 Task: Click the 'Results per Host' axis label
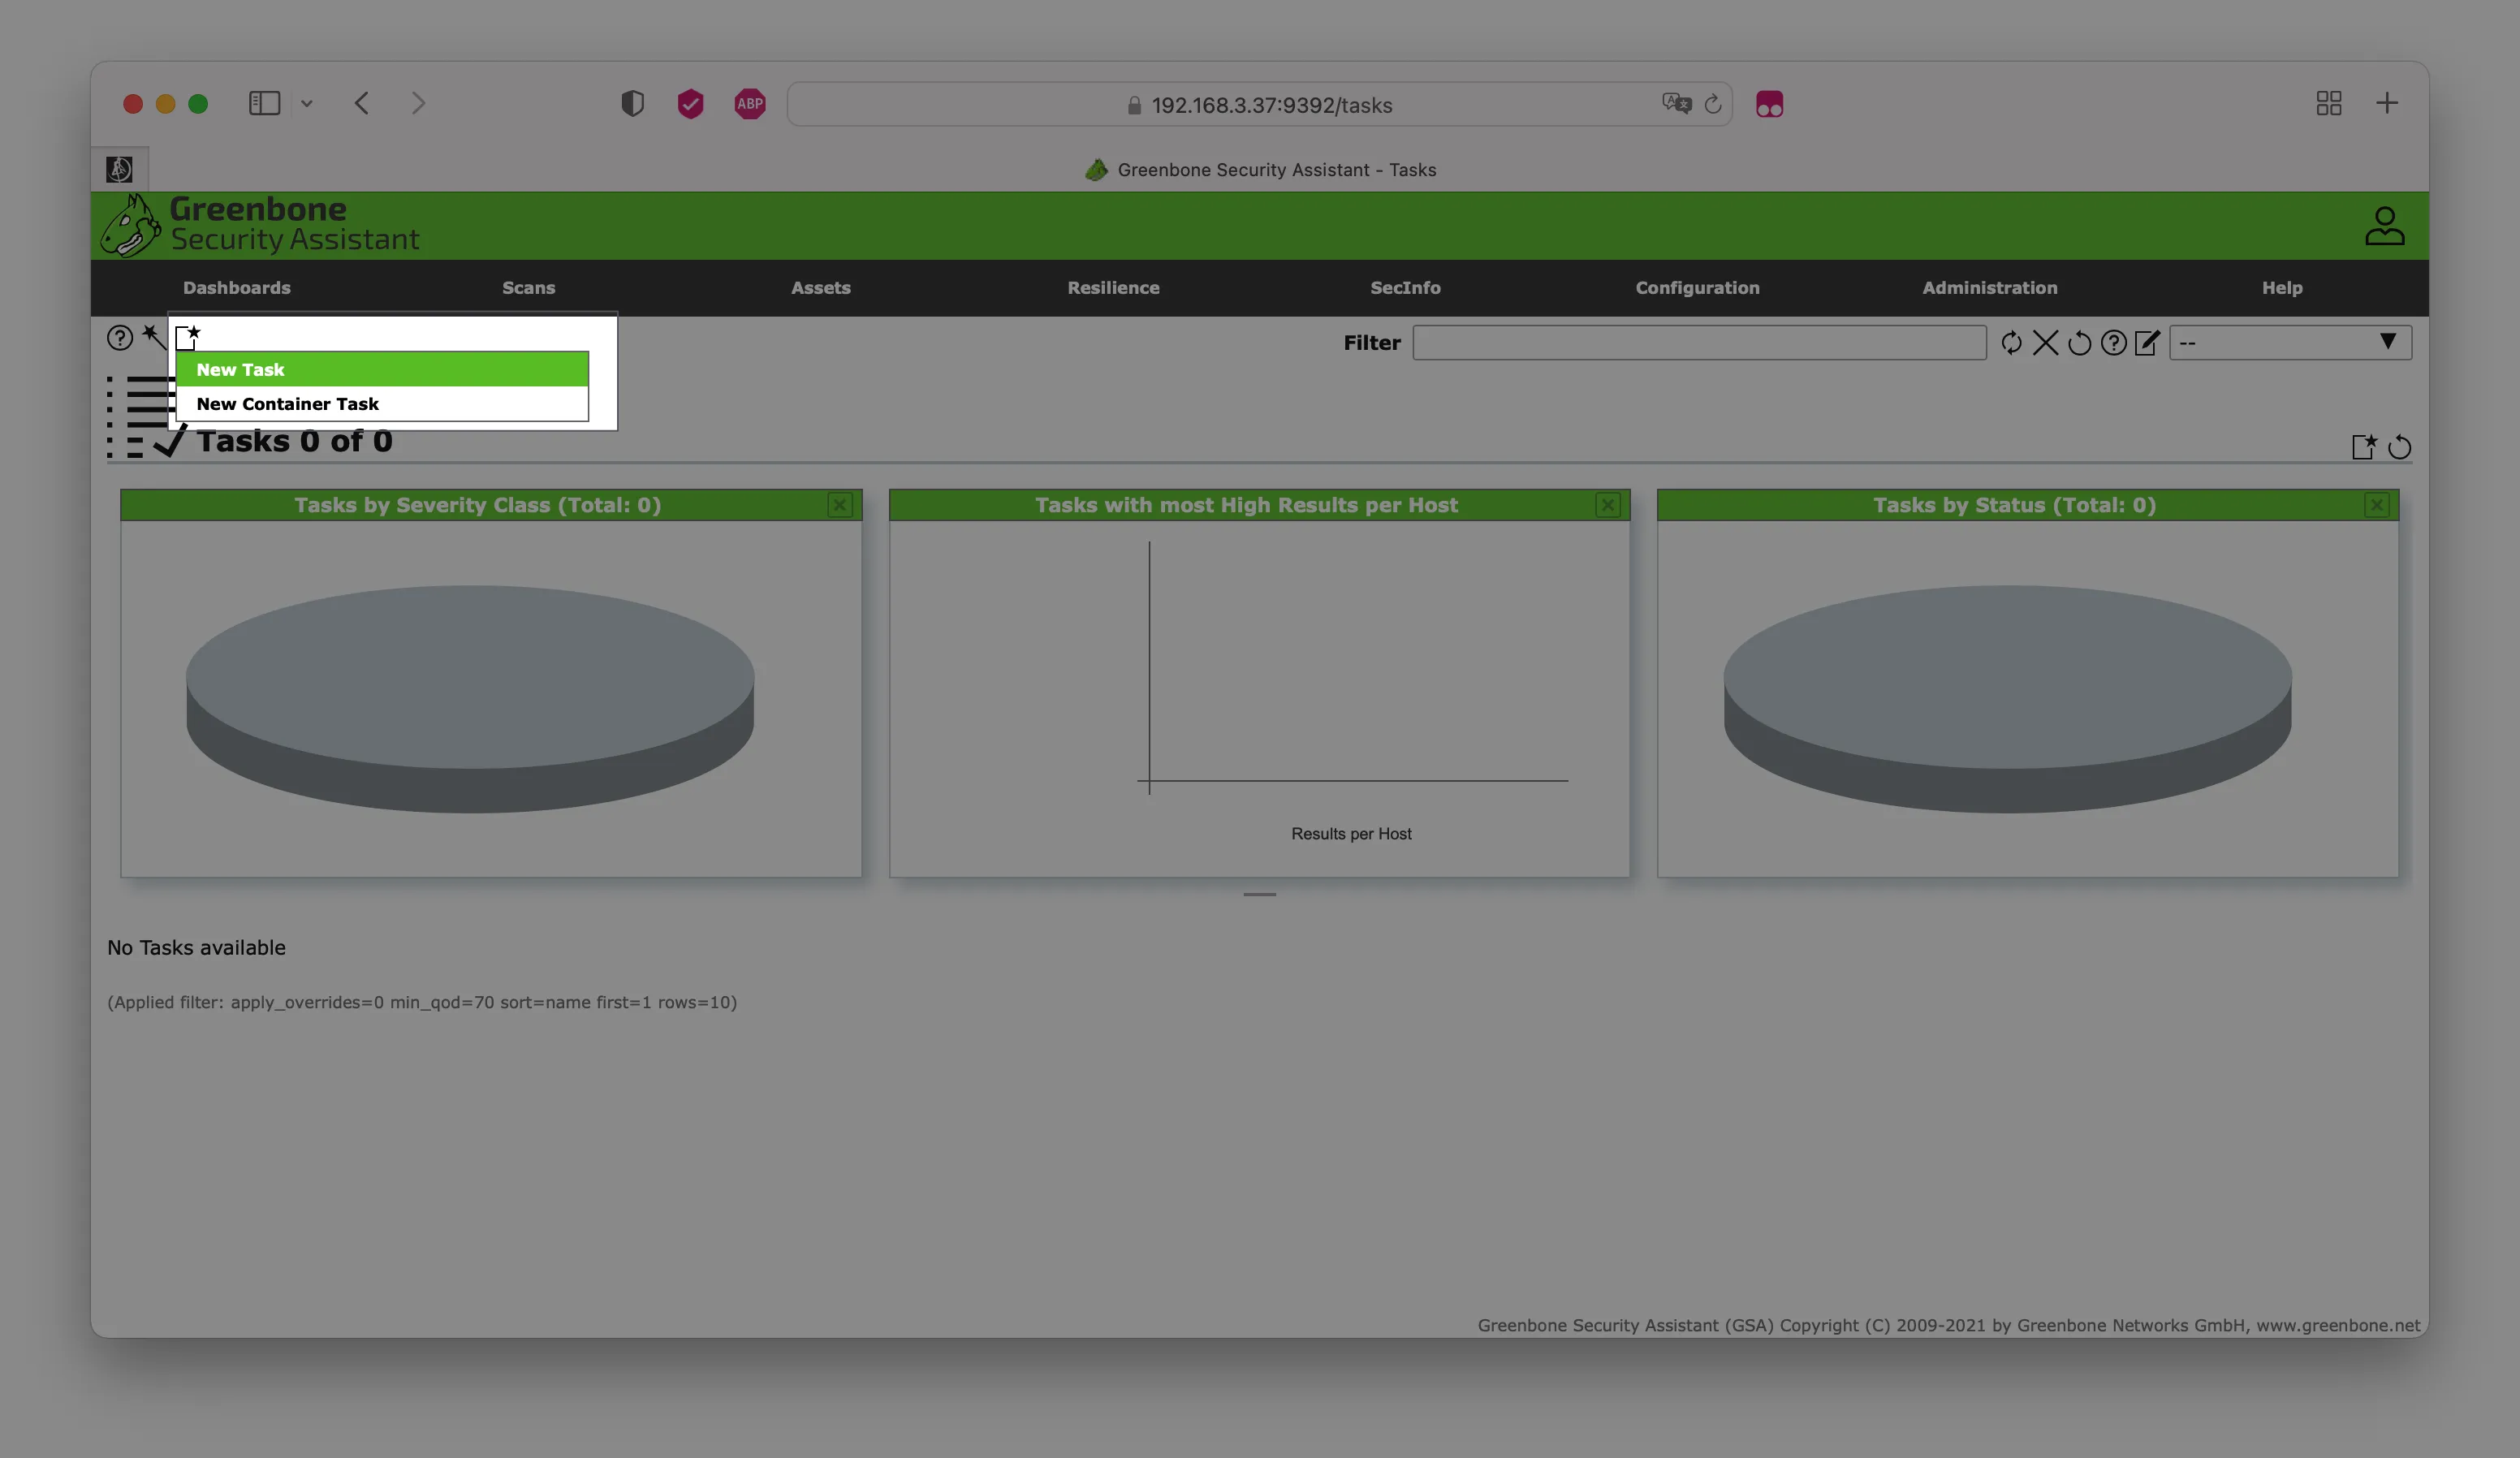[1351, 834]
